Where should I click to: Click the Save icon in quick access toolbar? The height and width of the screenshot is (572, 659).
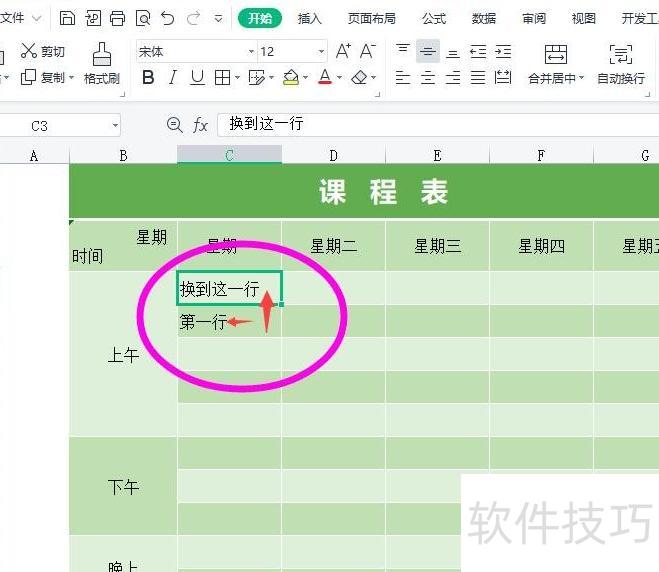67,18
